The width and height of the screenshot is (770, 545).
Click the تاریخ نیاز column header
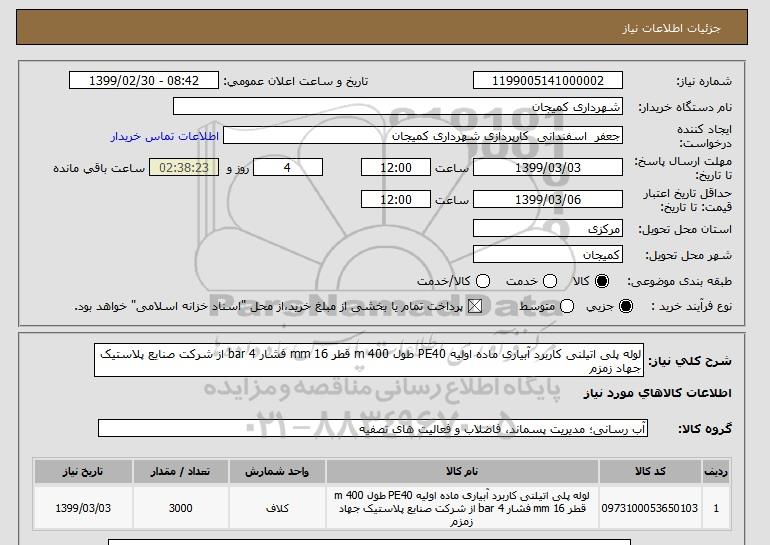(83, 471)
